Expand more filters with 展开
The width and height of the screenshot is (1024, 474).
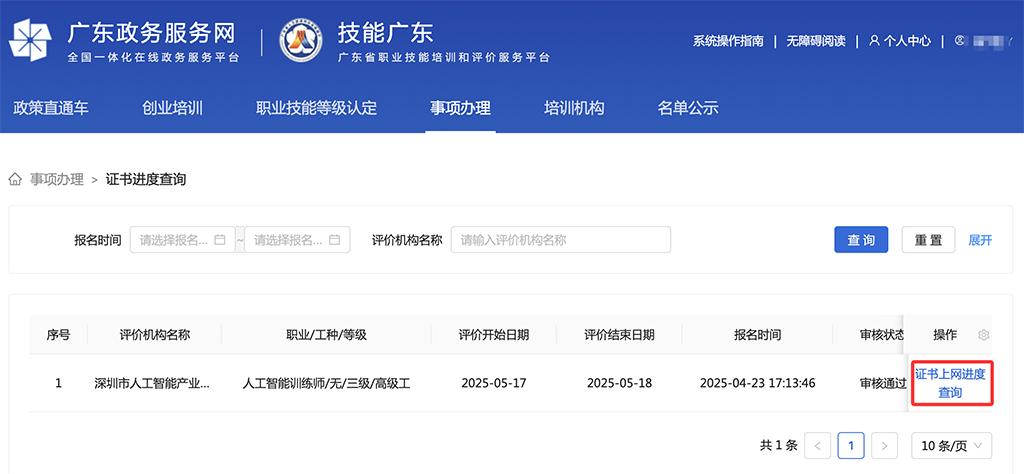coord(980,240)
